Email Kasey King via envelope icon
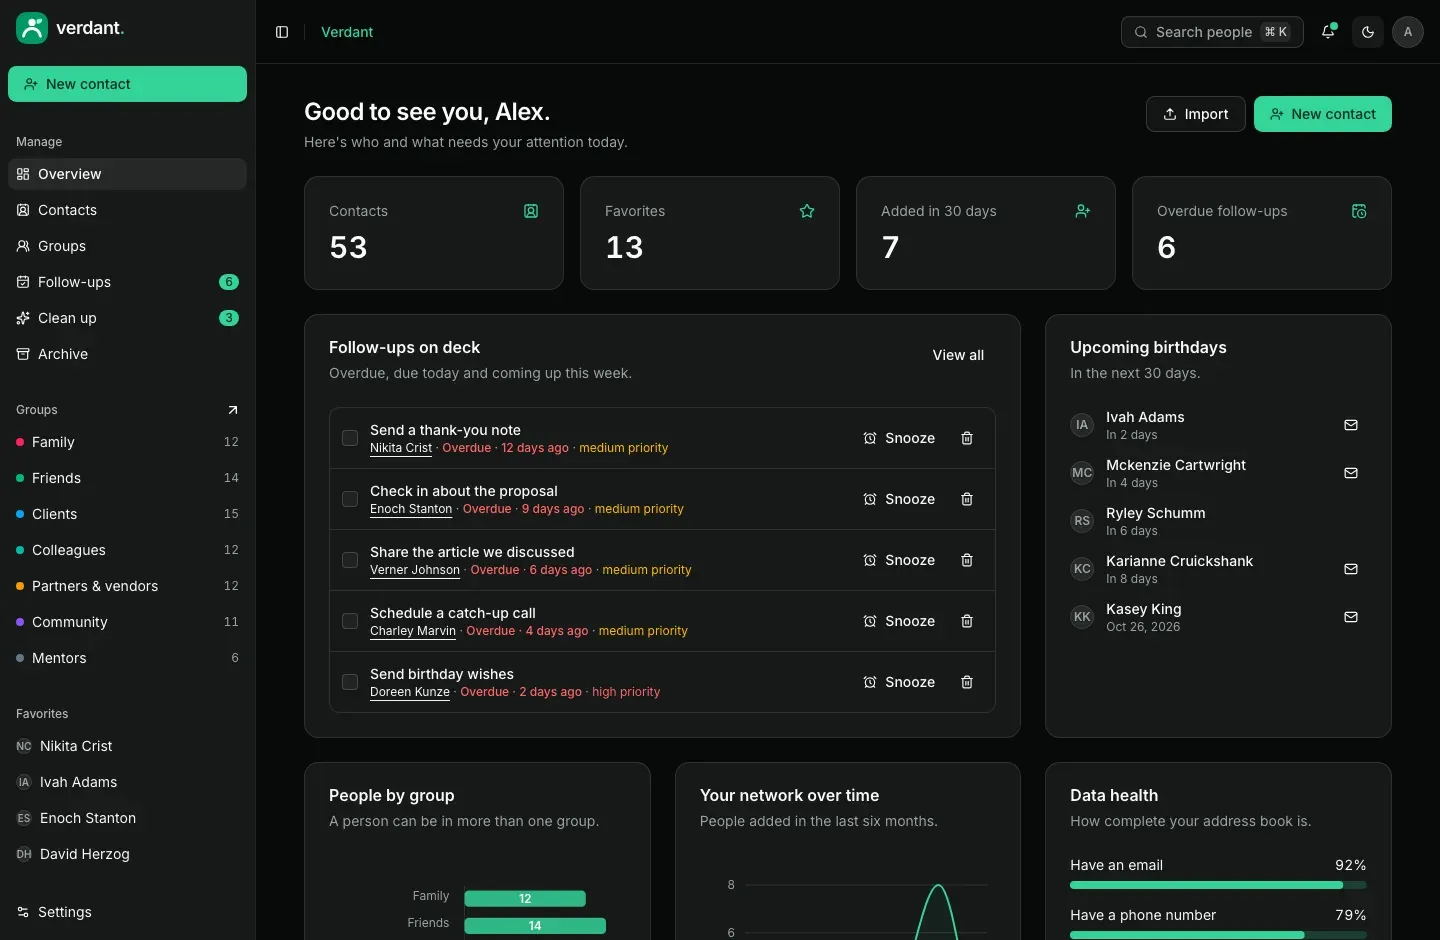Screen dimensions: 1440x940 point(1351,617)
